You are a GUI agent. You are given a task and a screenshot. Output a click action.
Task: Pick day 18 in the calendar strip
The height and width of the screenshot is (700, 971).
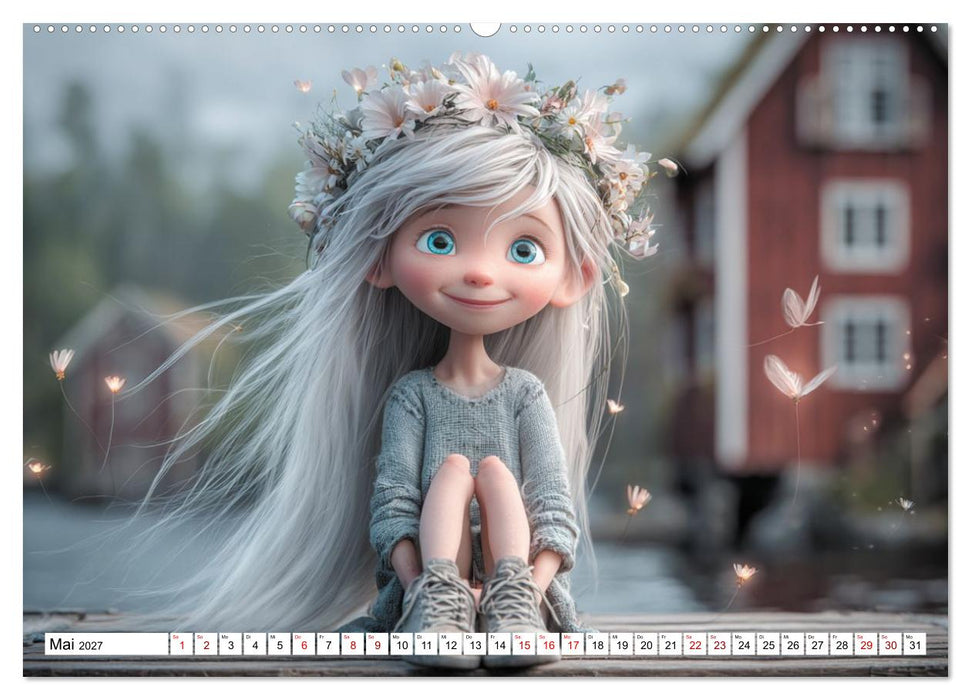click(597, 644)
